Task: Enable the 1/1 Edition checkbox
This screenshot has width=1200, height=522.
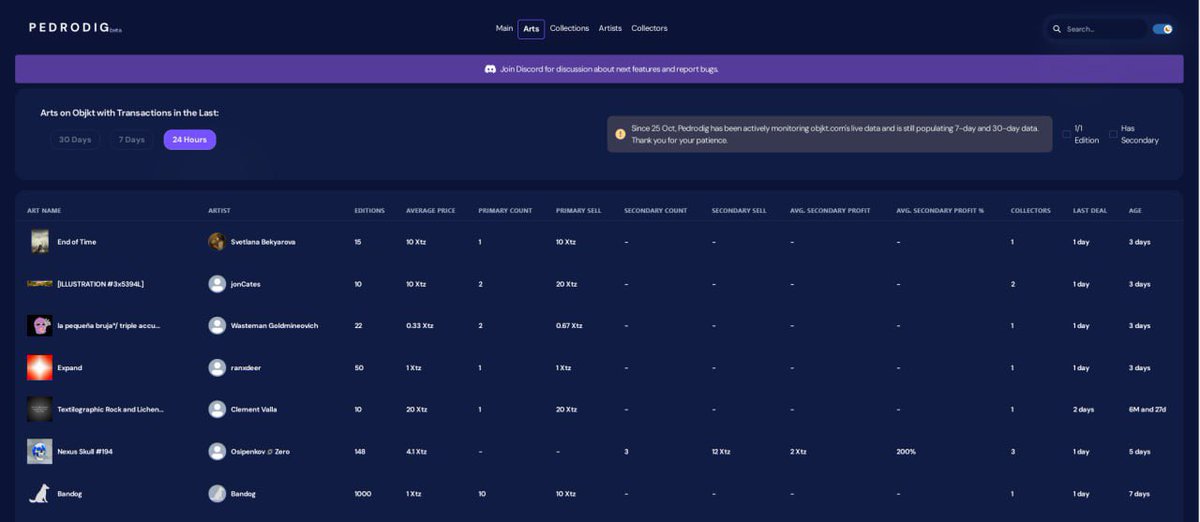Action: (x=1066, y=134)
